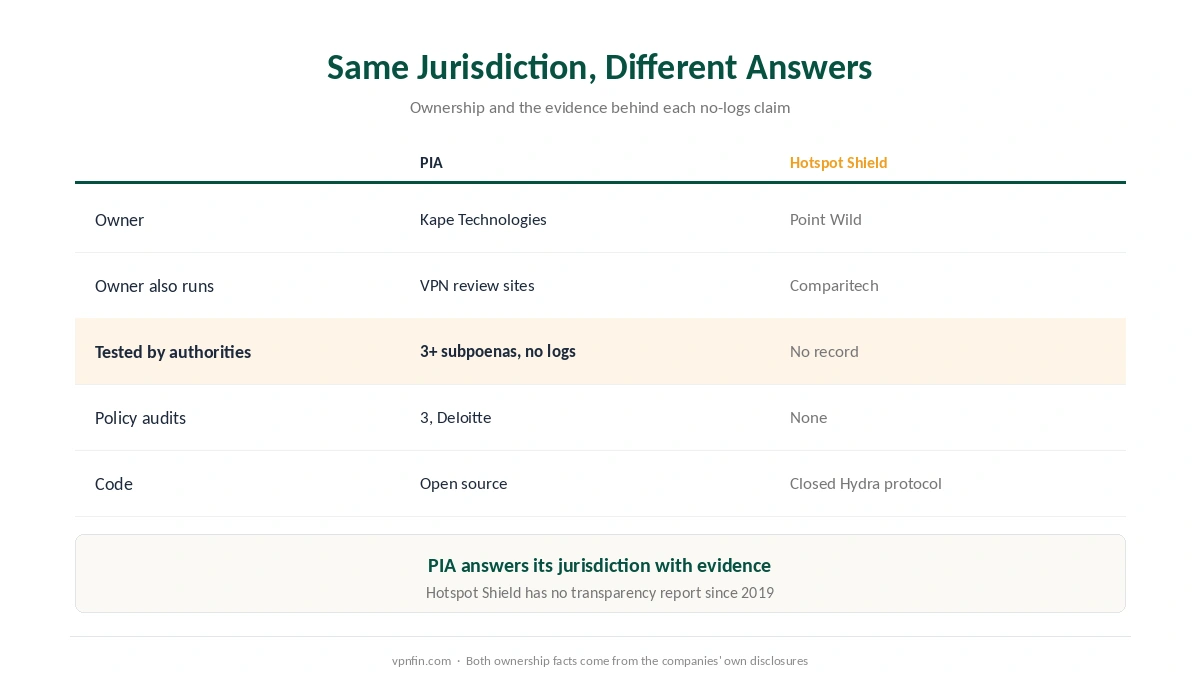Click the subtitle about ownership and no-logs evidence
The height and width of the screenshot is (680, 1200).
click(x=600, y=107)
